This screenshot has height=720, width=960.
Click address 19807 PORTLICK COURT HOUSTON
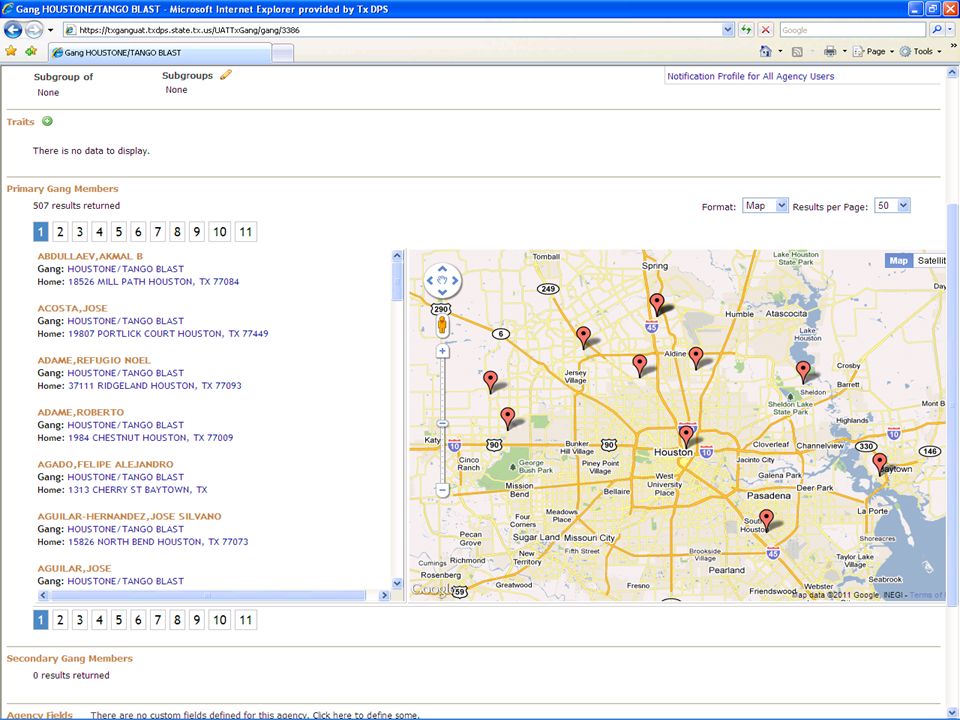[168, 334]
